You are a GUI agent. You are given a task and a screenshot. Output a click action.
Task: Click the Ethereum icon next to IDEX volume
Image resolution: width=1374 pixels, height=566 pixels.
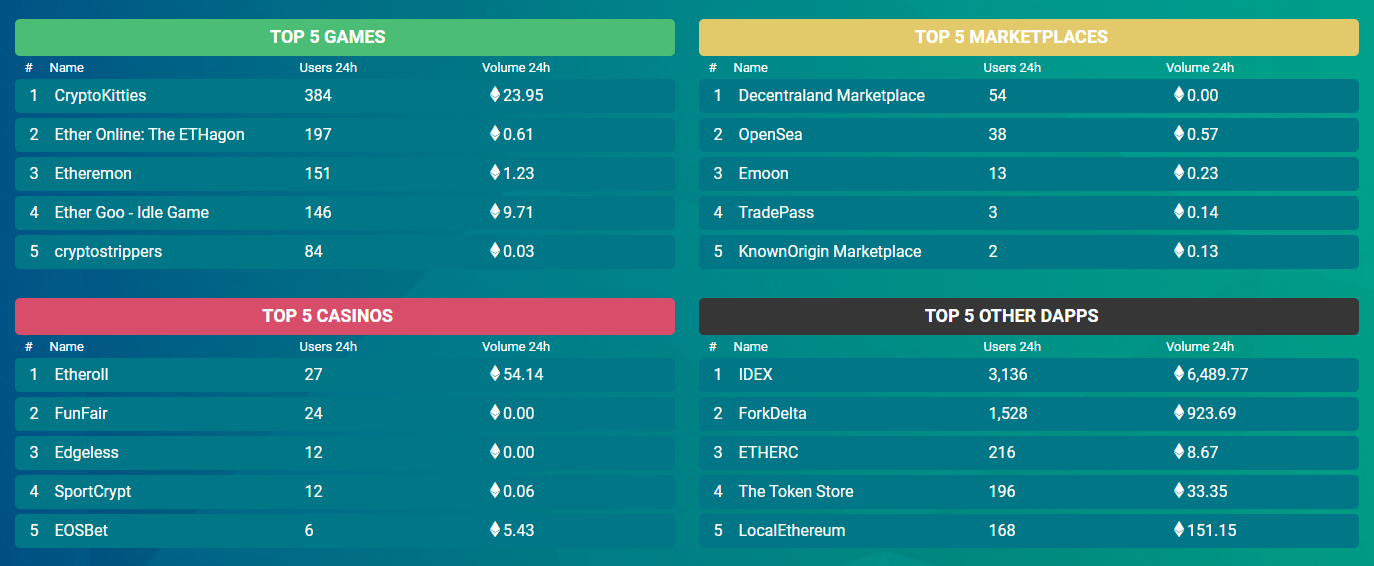(1178, 374)
